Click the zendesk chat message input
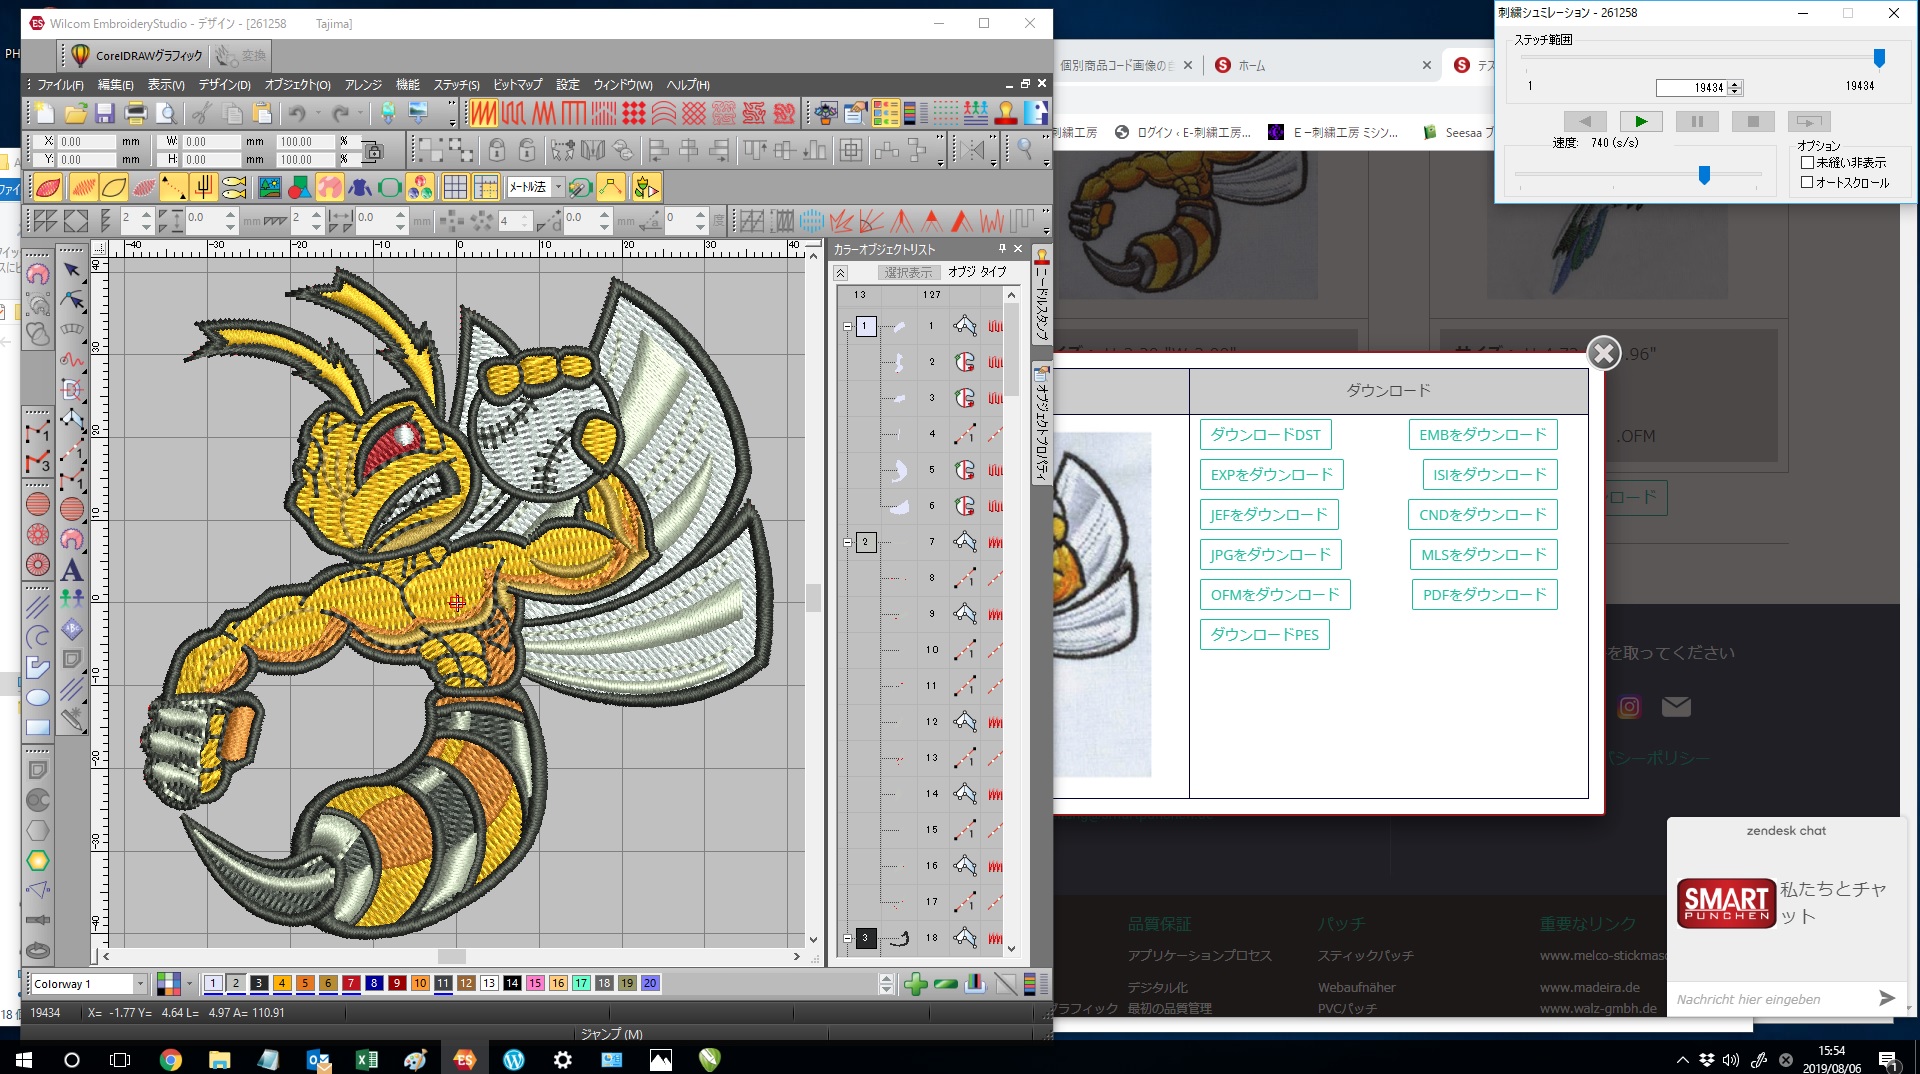The height and width of the screenshot is (1074, 1920). pyautogui.click(x=1770, y=999)
